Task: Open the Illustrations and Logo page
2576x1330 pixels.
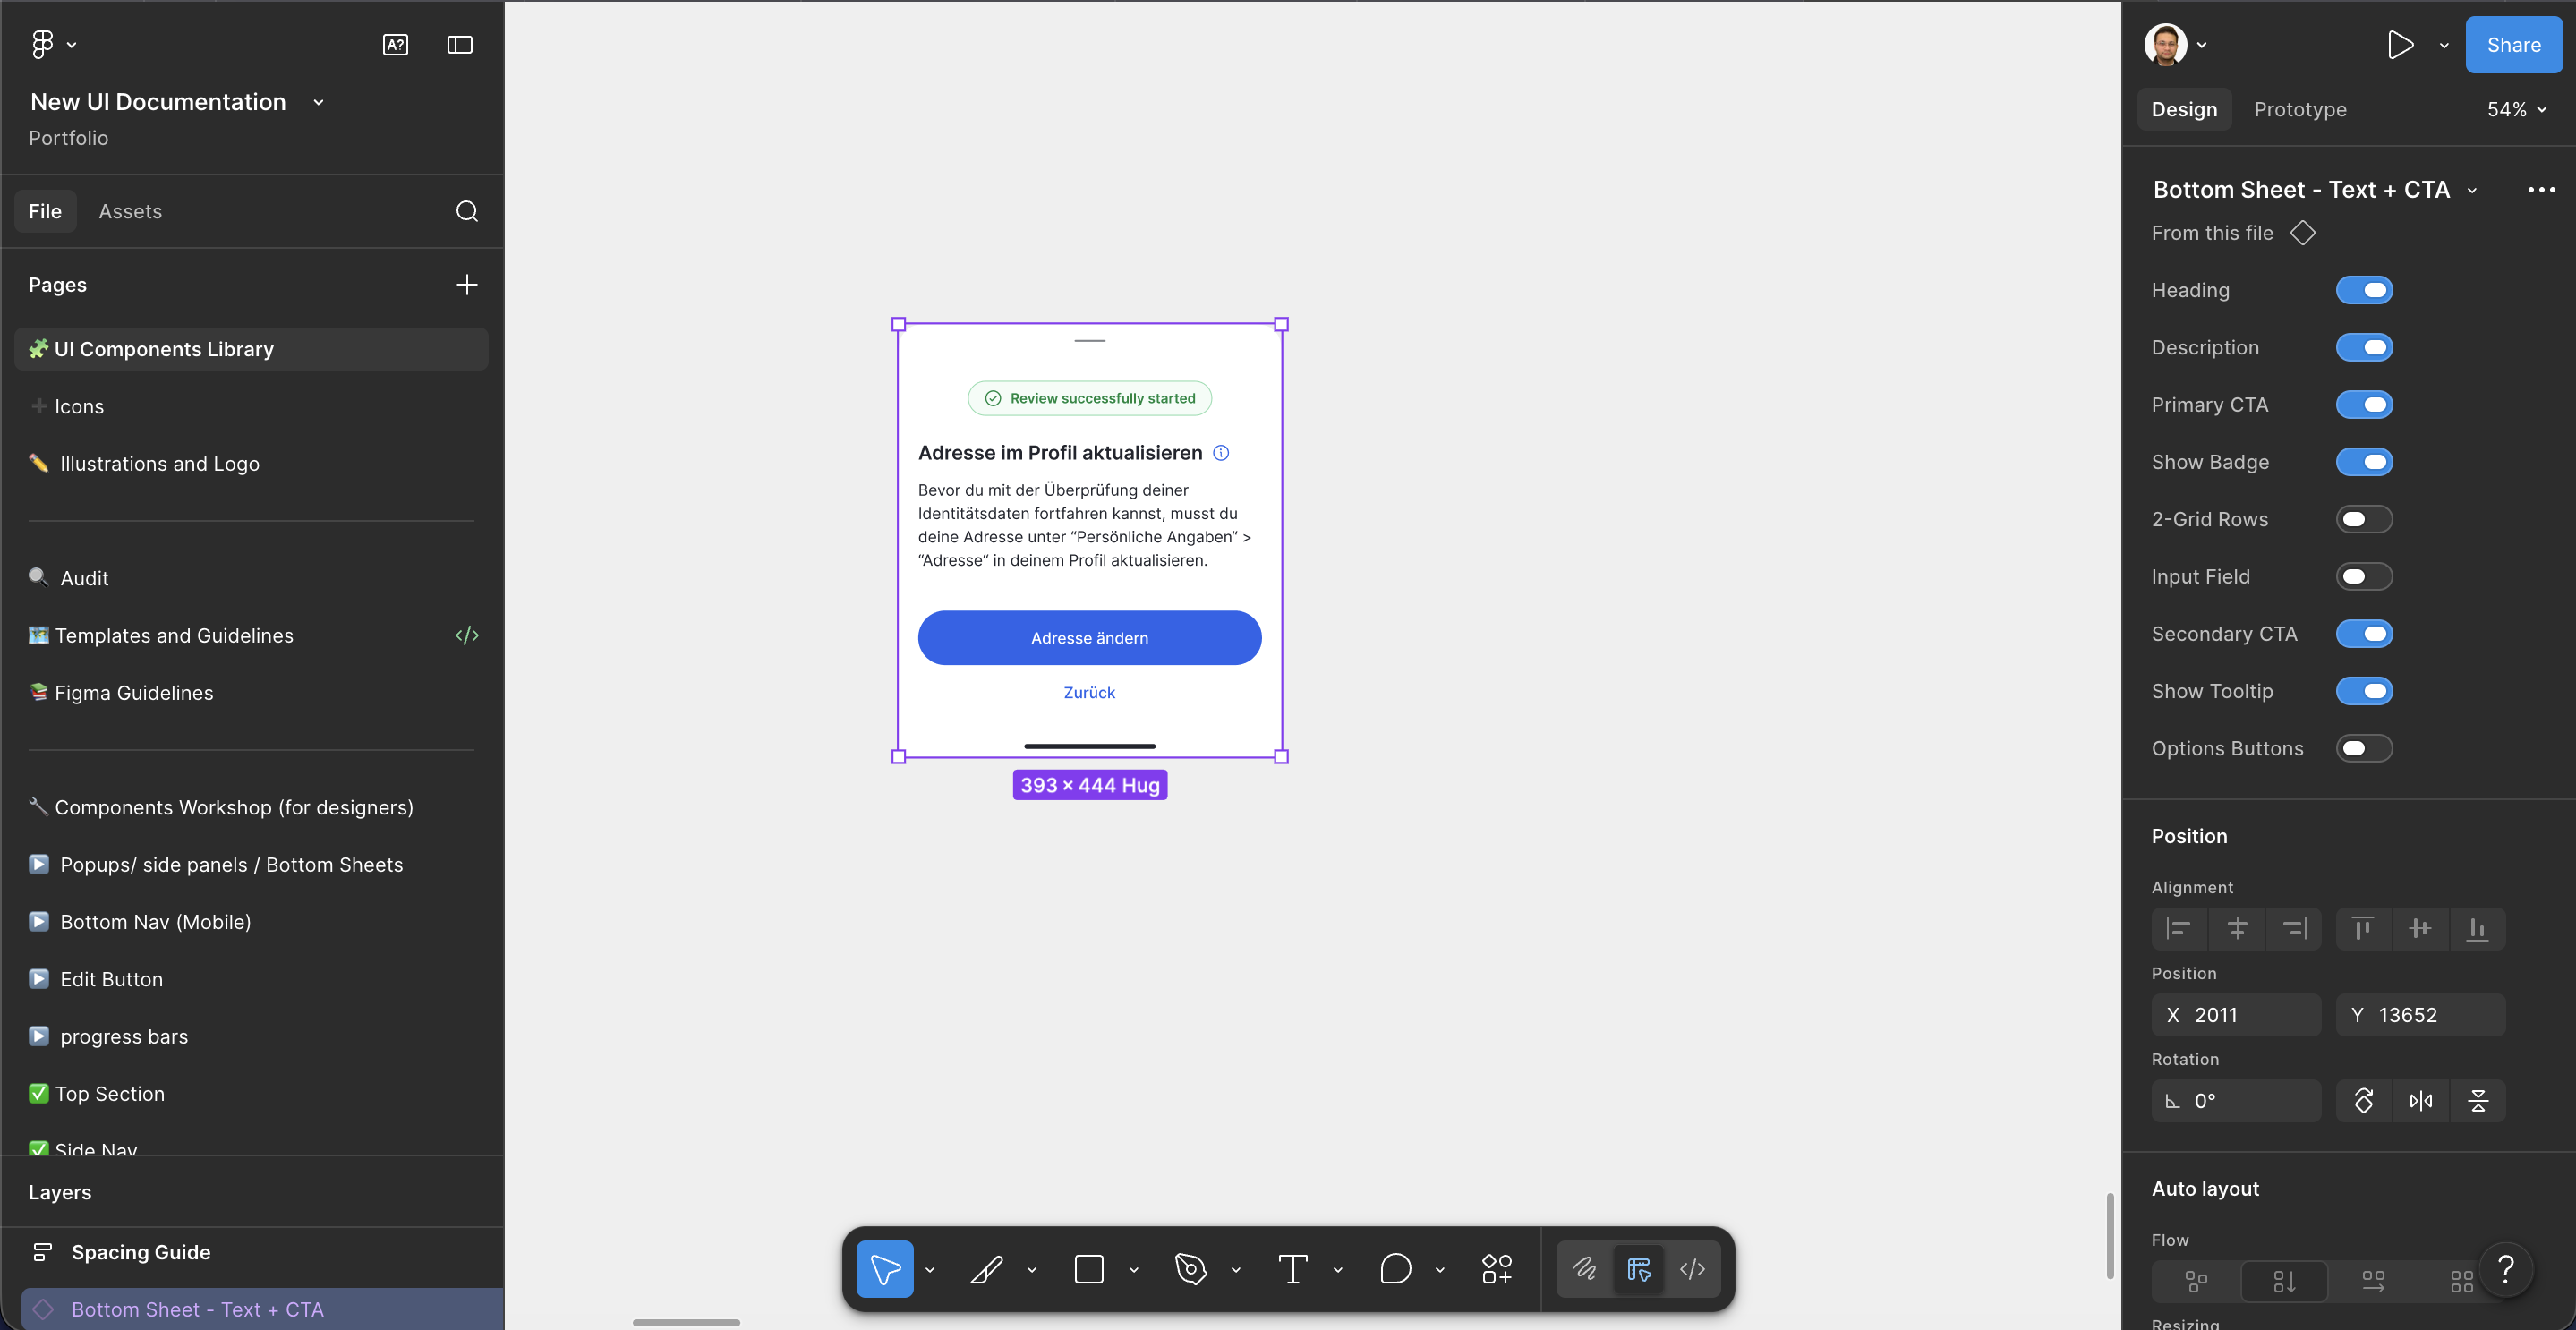Action: pos(251,464)
